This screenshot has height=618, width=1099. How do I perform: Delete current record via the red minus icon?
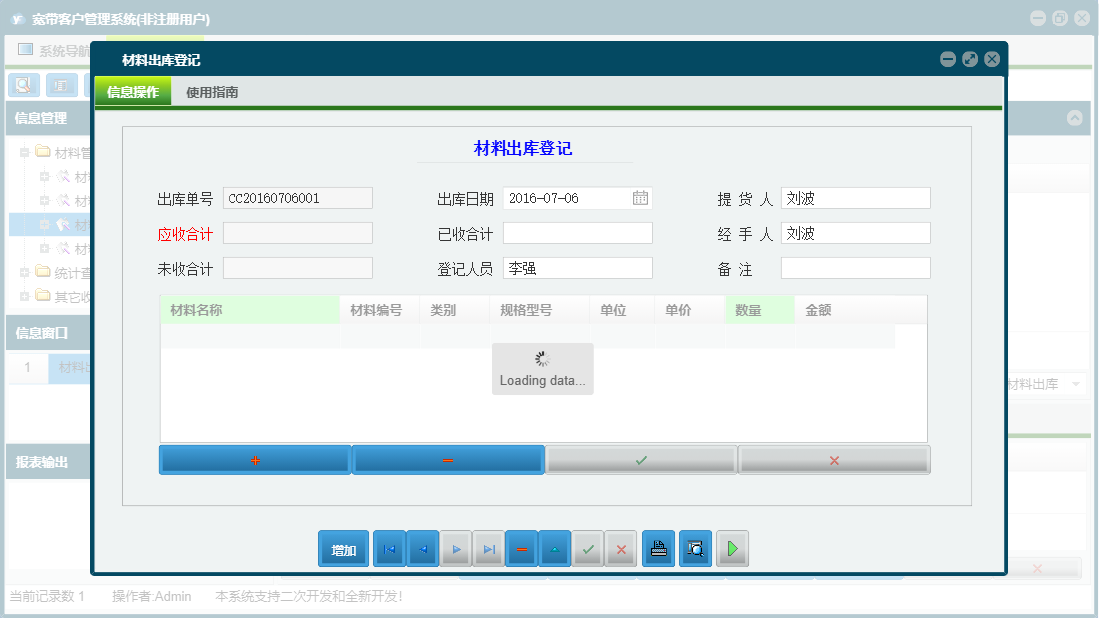(x=521, y=548)
